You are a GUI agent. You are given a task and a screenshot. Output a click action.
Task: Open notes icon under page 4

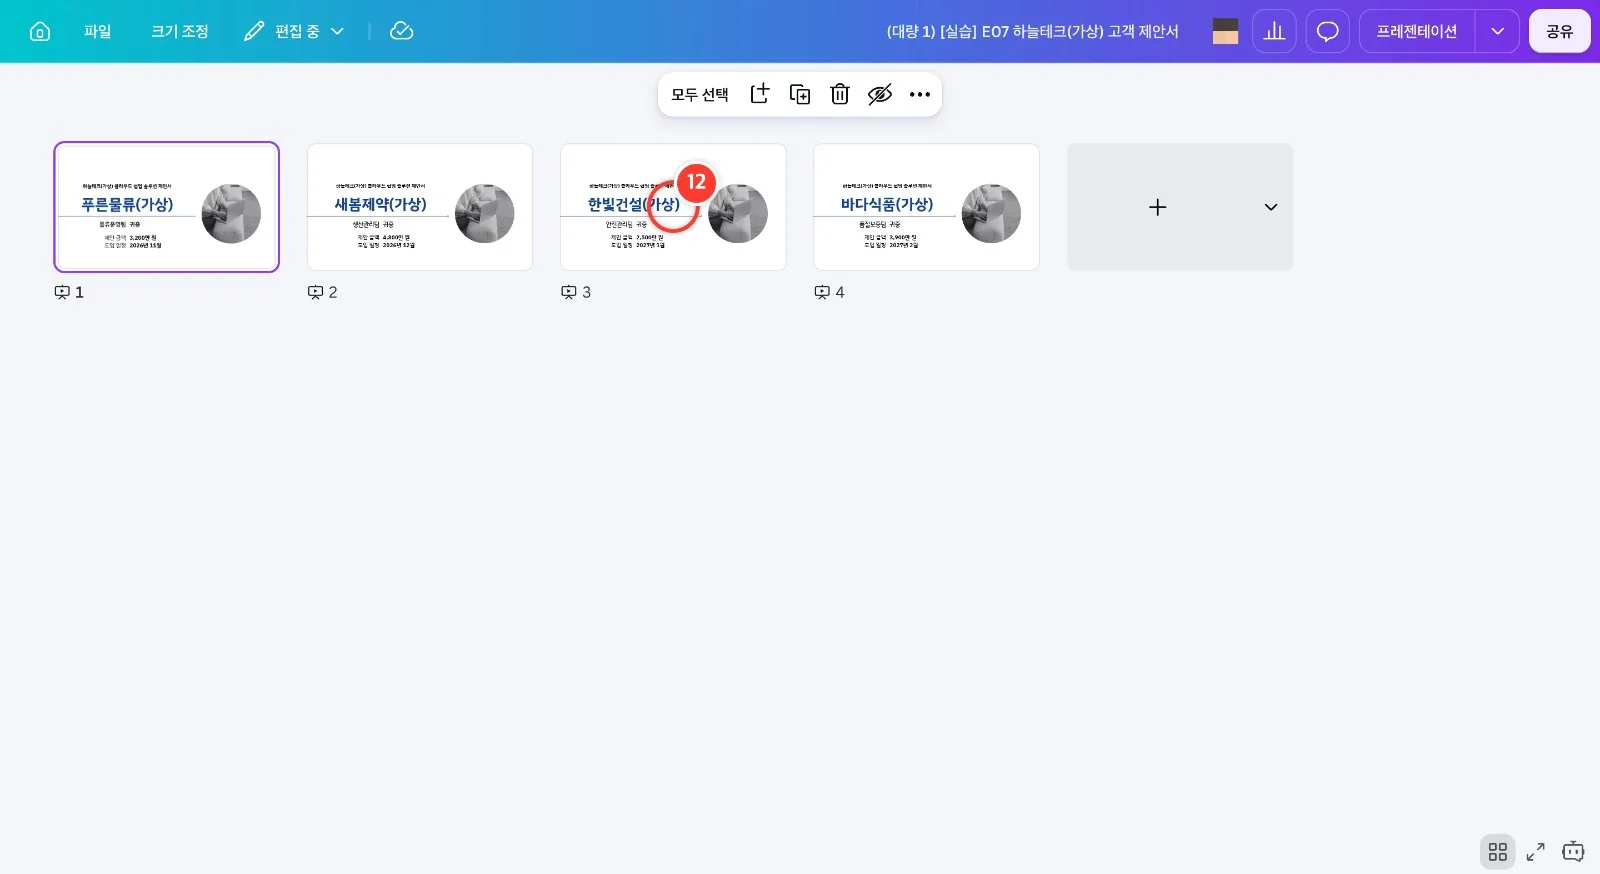point(822,292)
